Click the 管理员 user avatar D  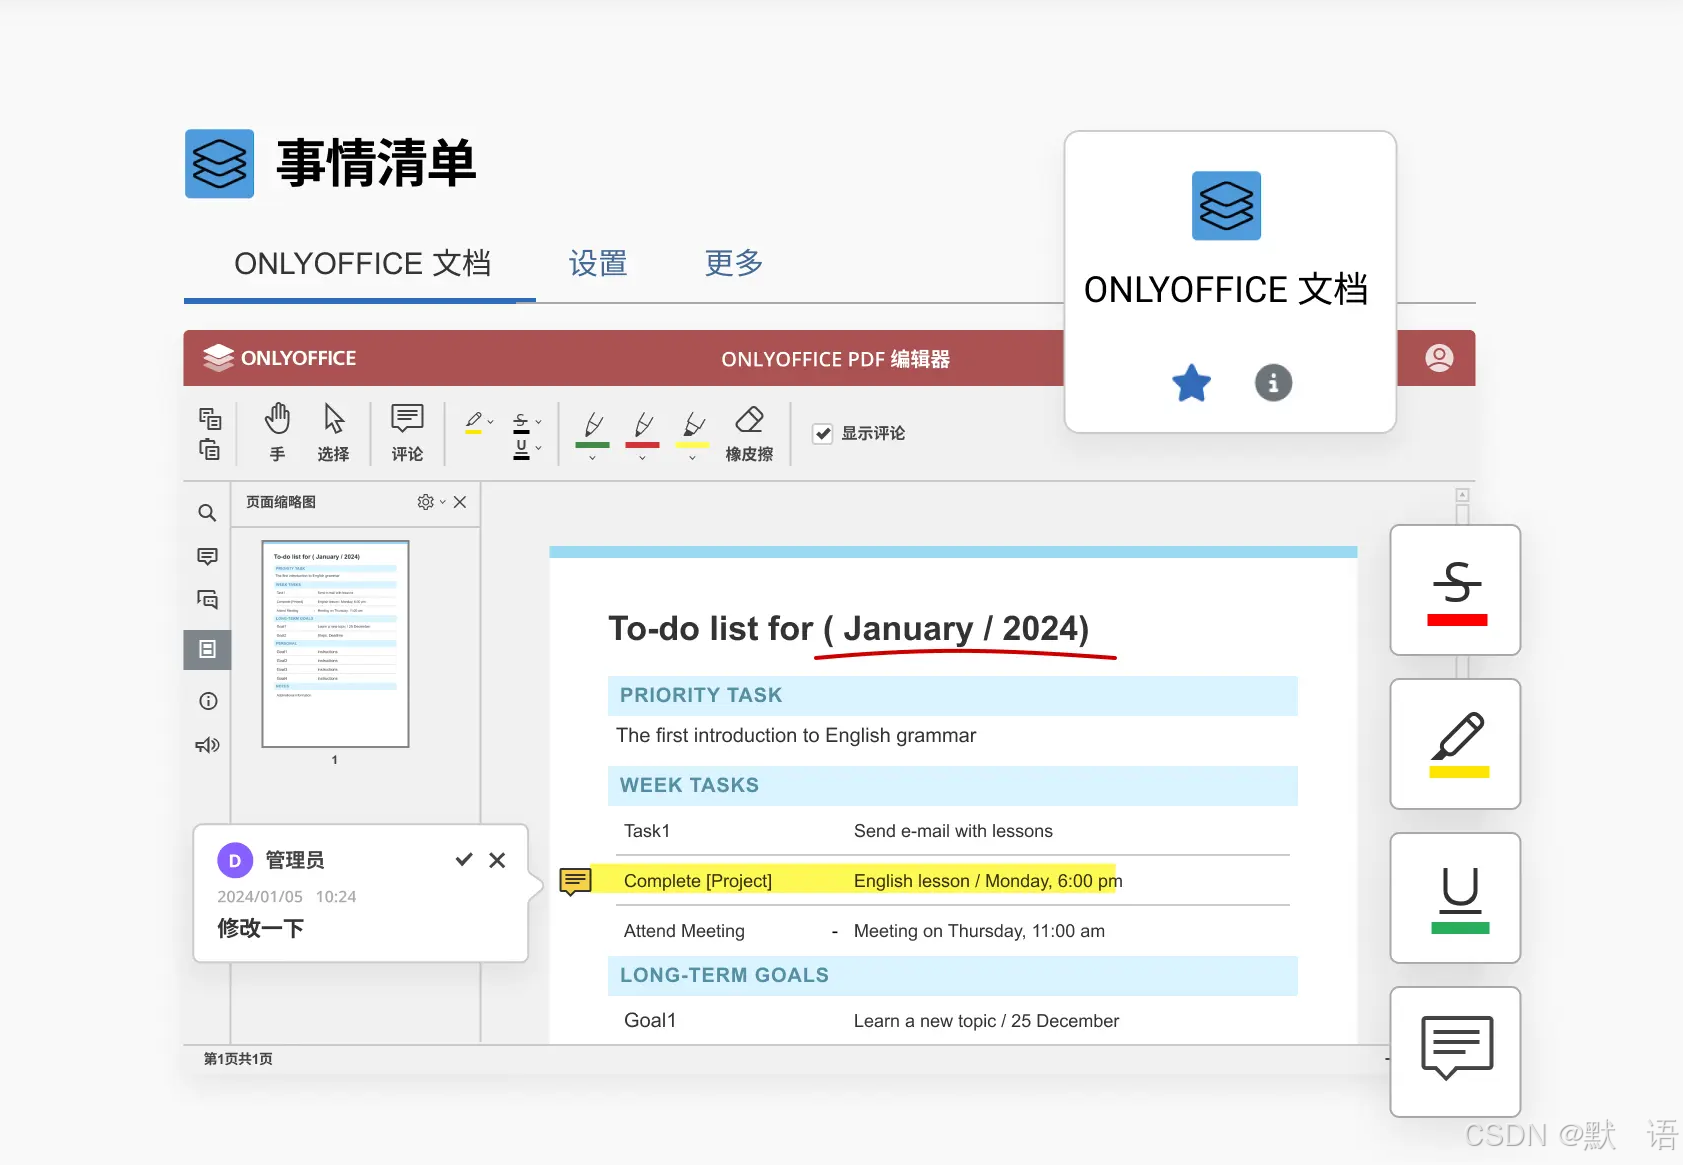pos(235,860)
